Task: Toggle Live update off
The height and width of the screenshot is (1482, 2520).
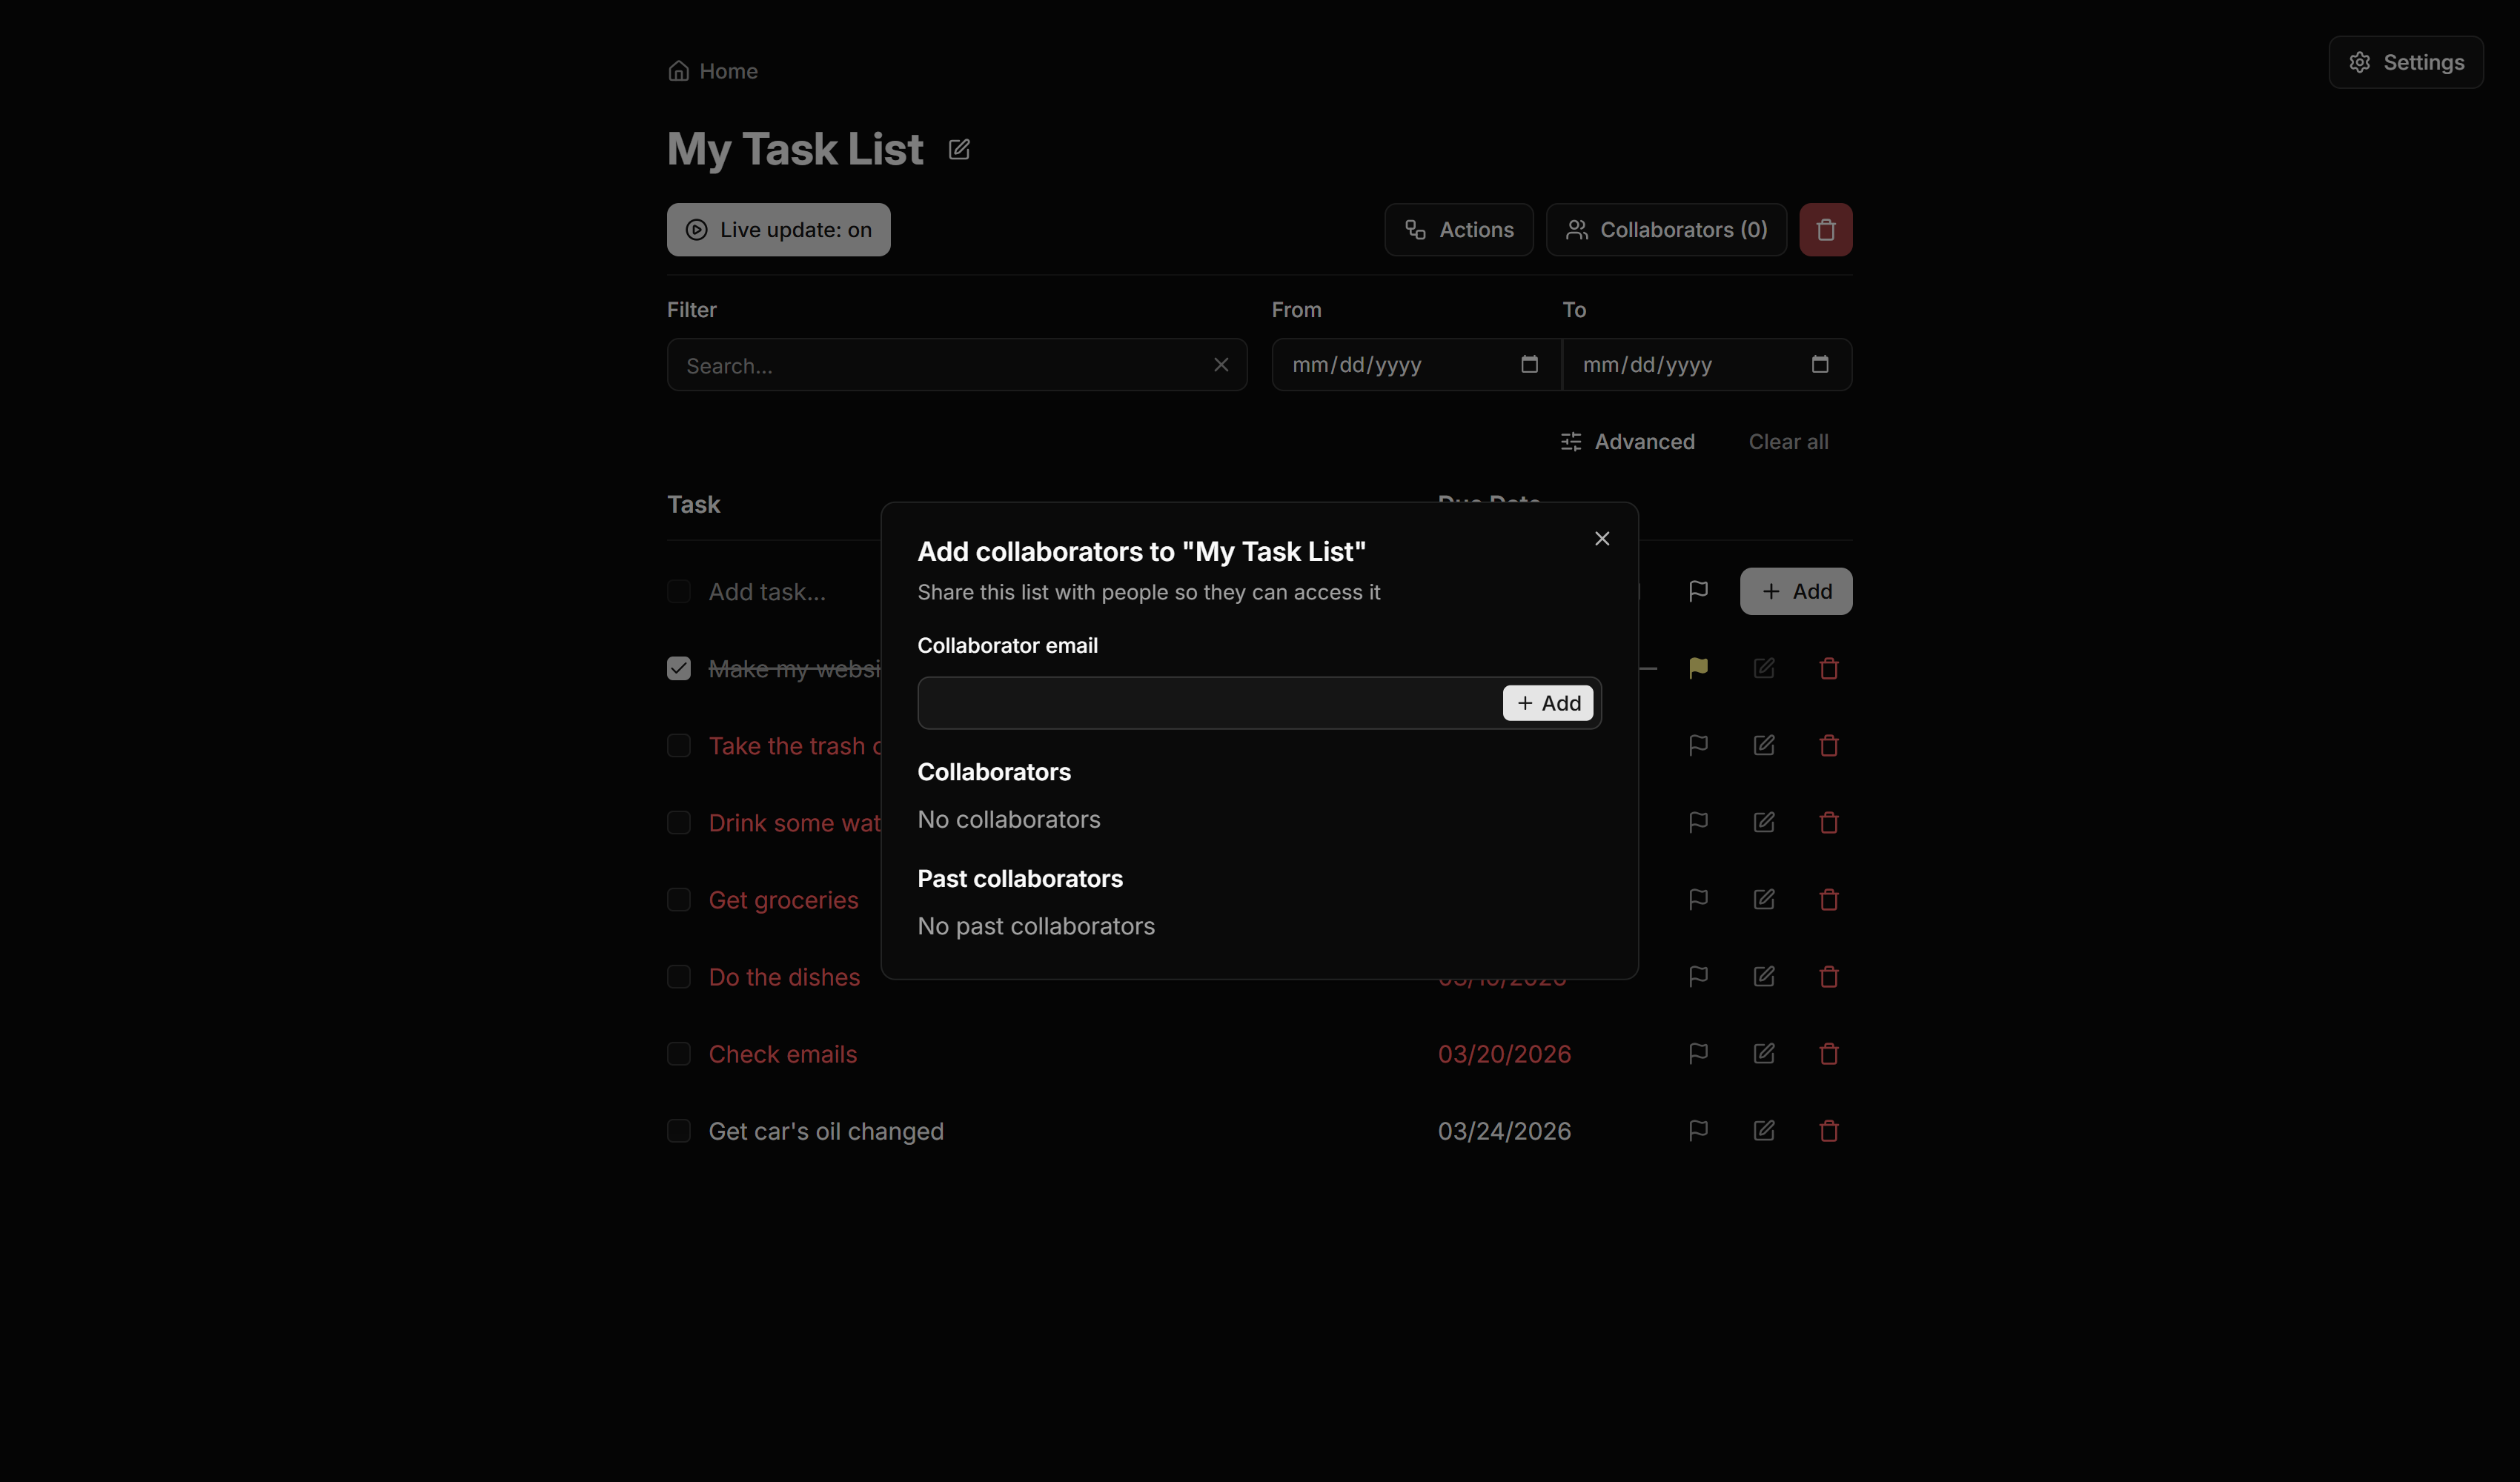Action: coord(778,229)
